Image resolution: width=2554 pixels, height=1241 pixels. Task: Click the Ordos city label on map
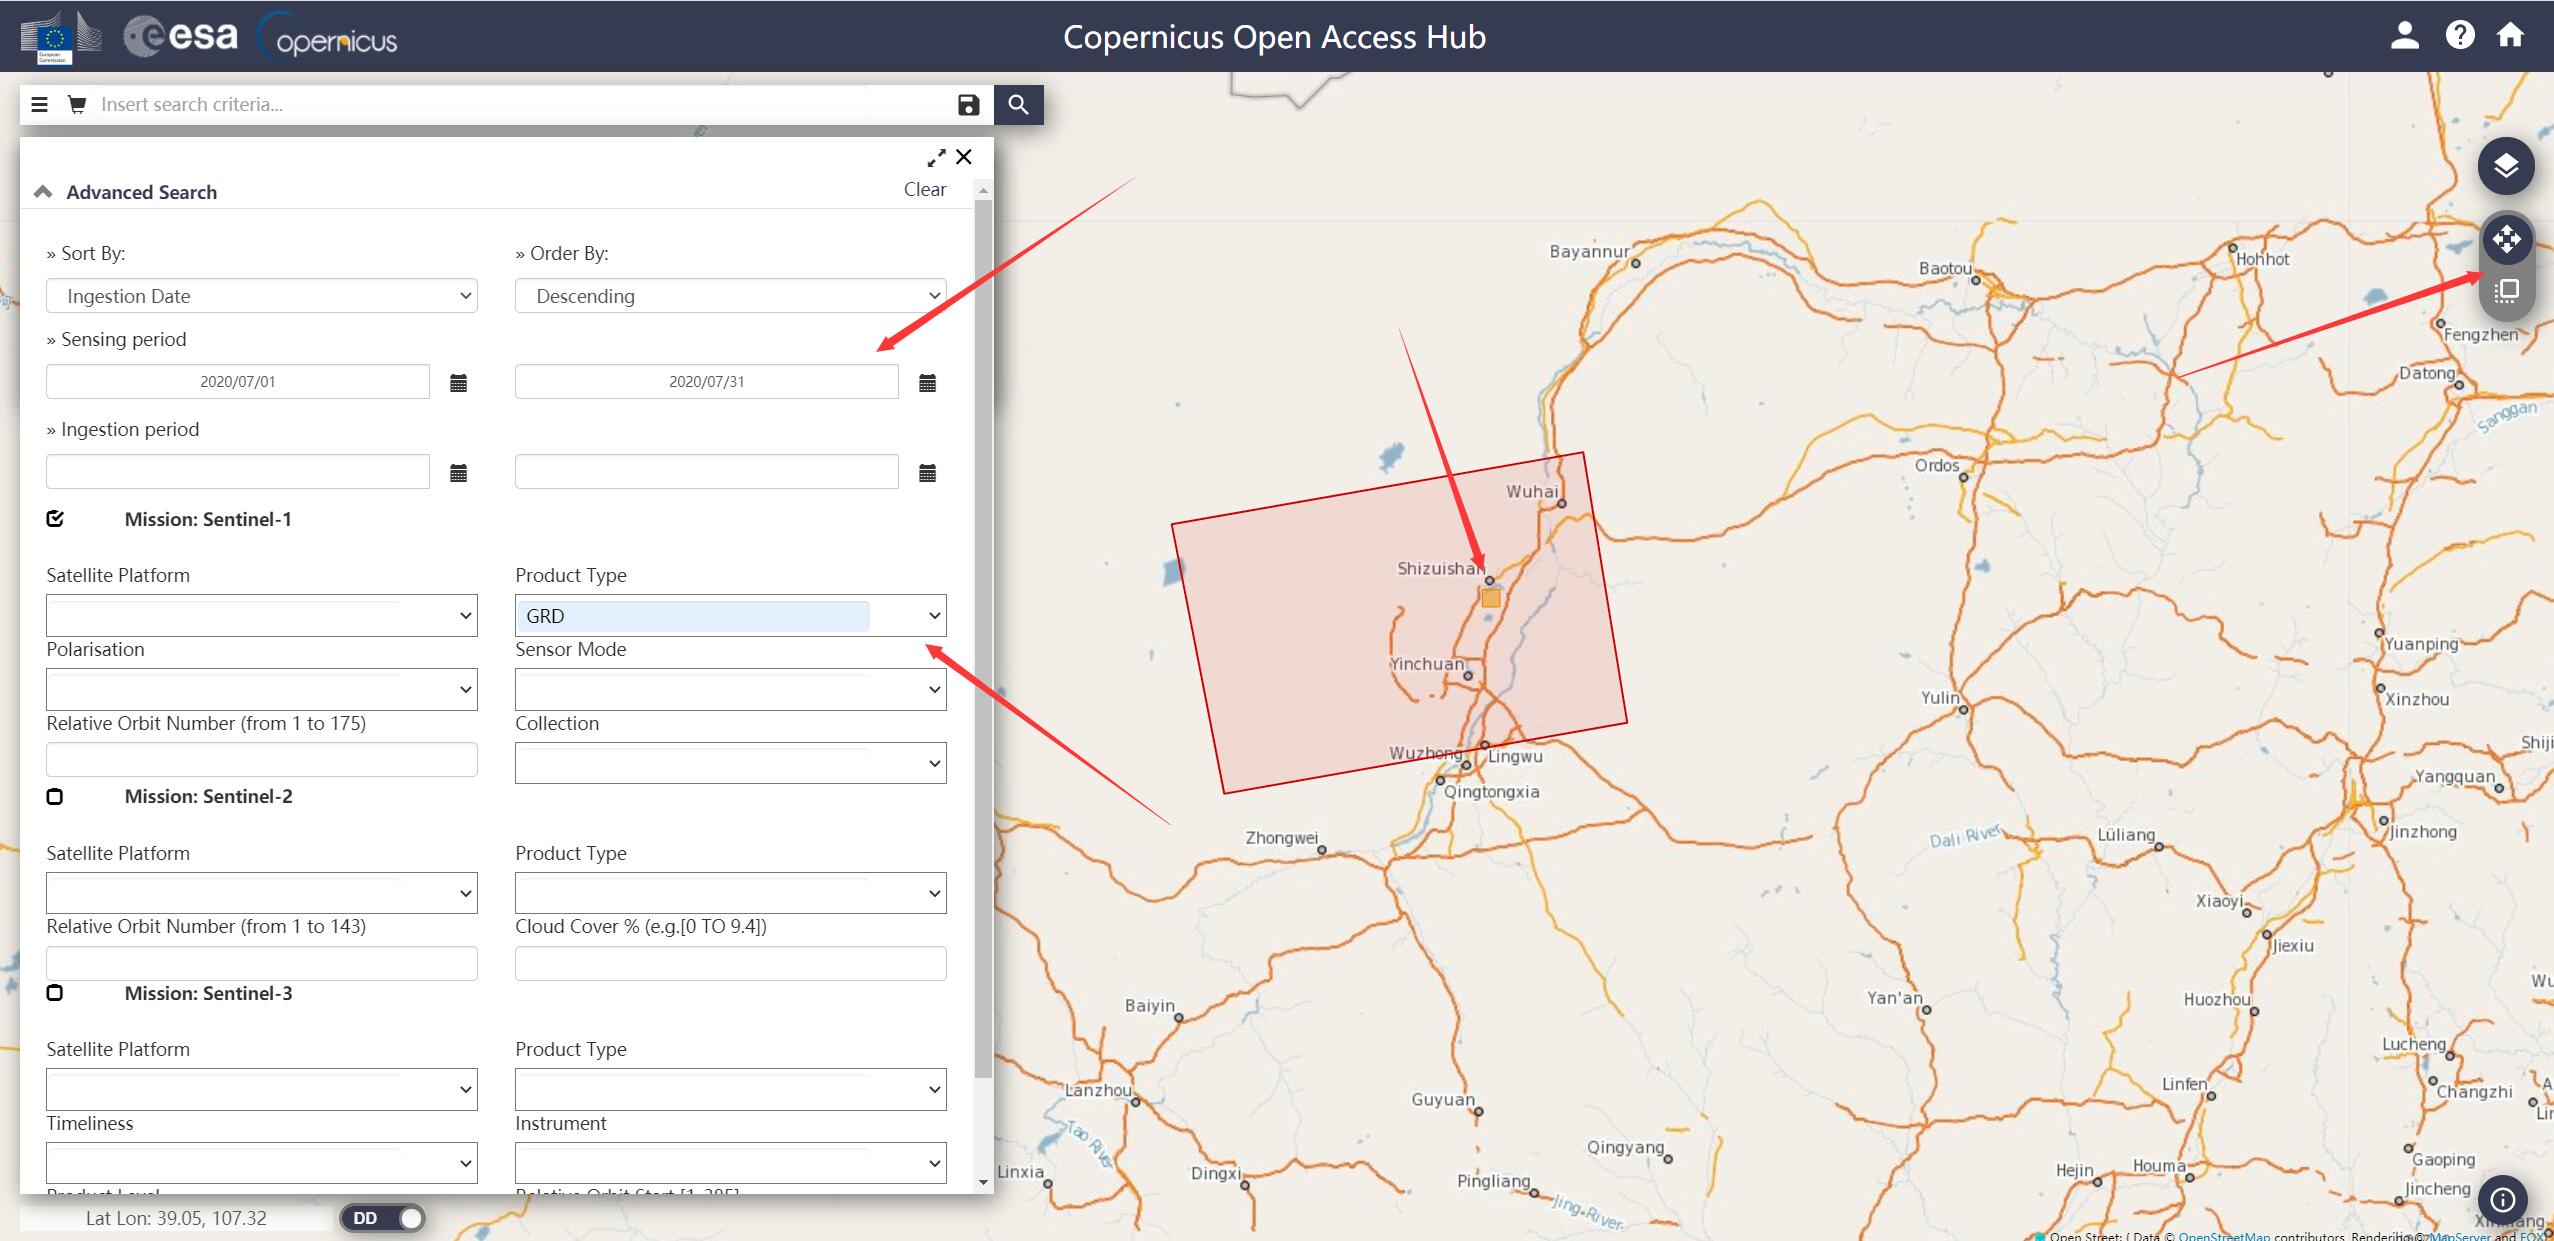(1937, 465)
